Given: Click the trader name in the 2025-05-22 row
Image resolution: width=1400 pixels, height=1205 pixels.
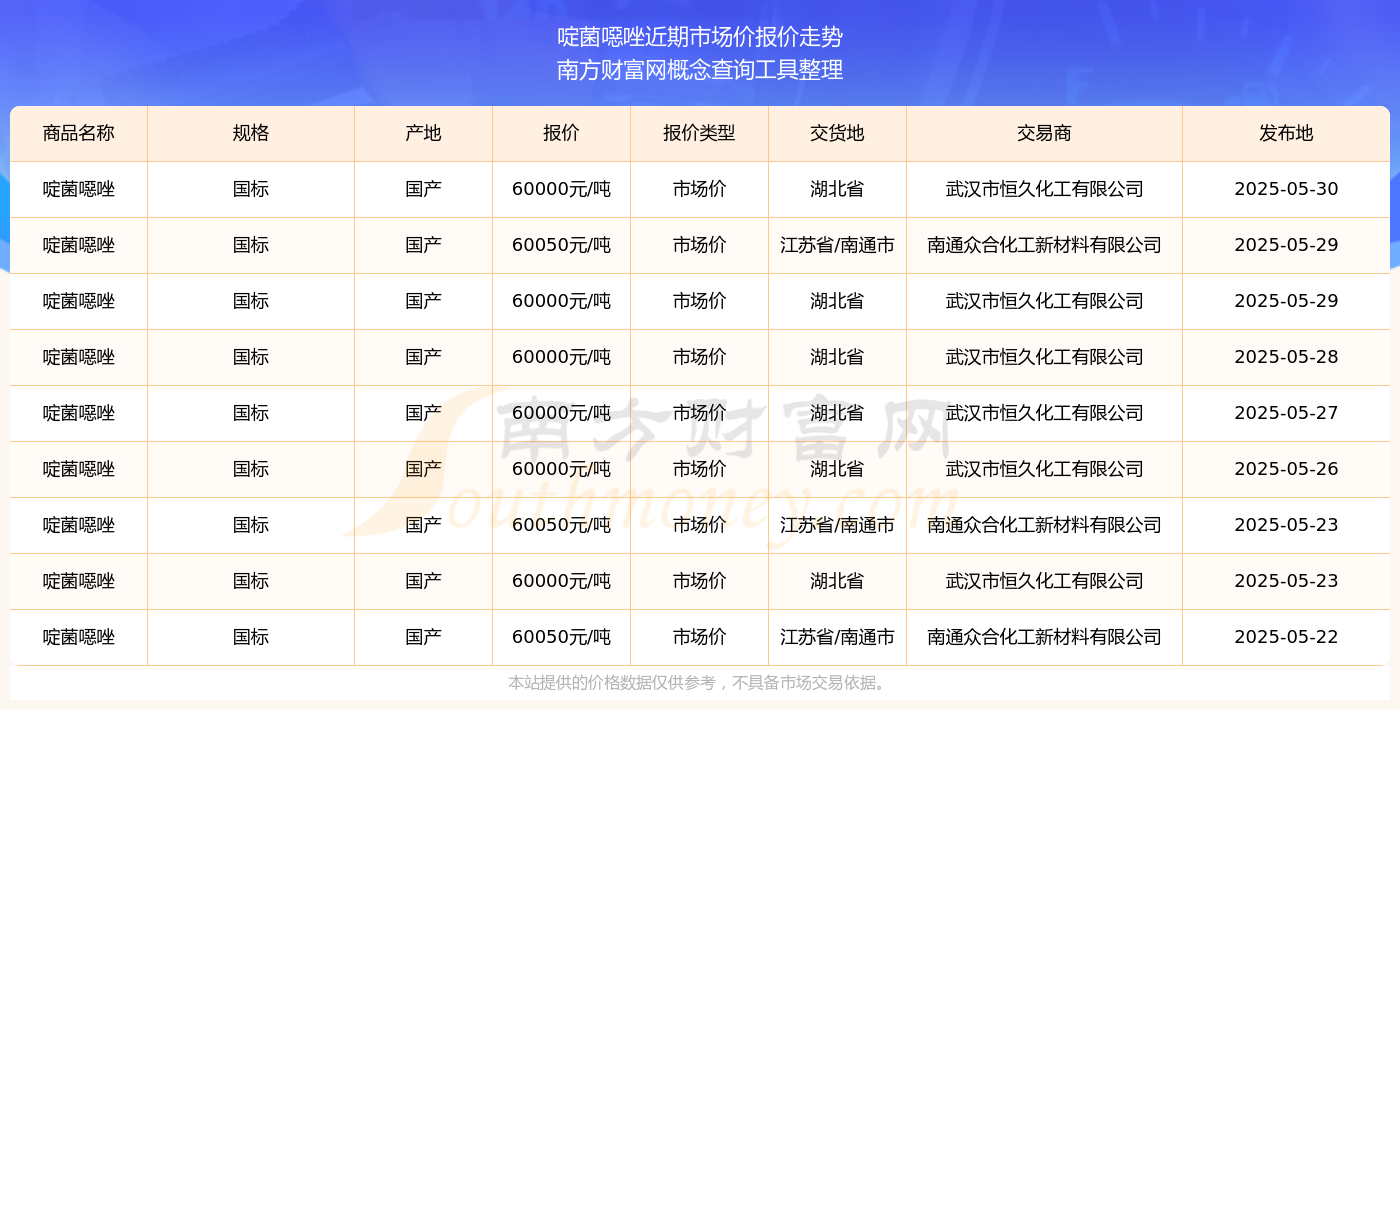Looking at the screenshot, I should point(1044,638).
